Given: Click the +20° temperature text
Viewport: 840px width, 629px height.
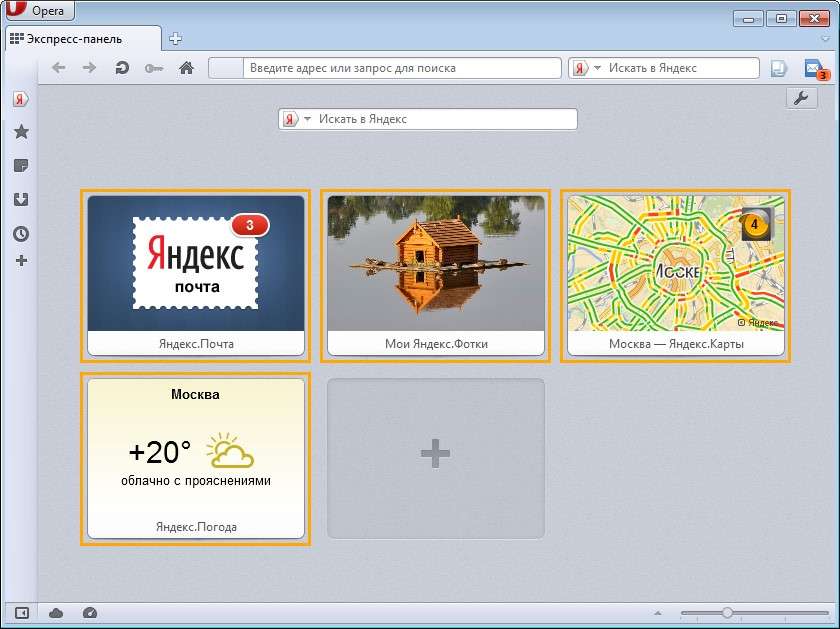Looking at the screenshot, I should (x=160, y=452).
